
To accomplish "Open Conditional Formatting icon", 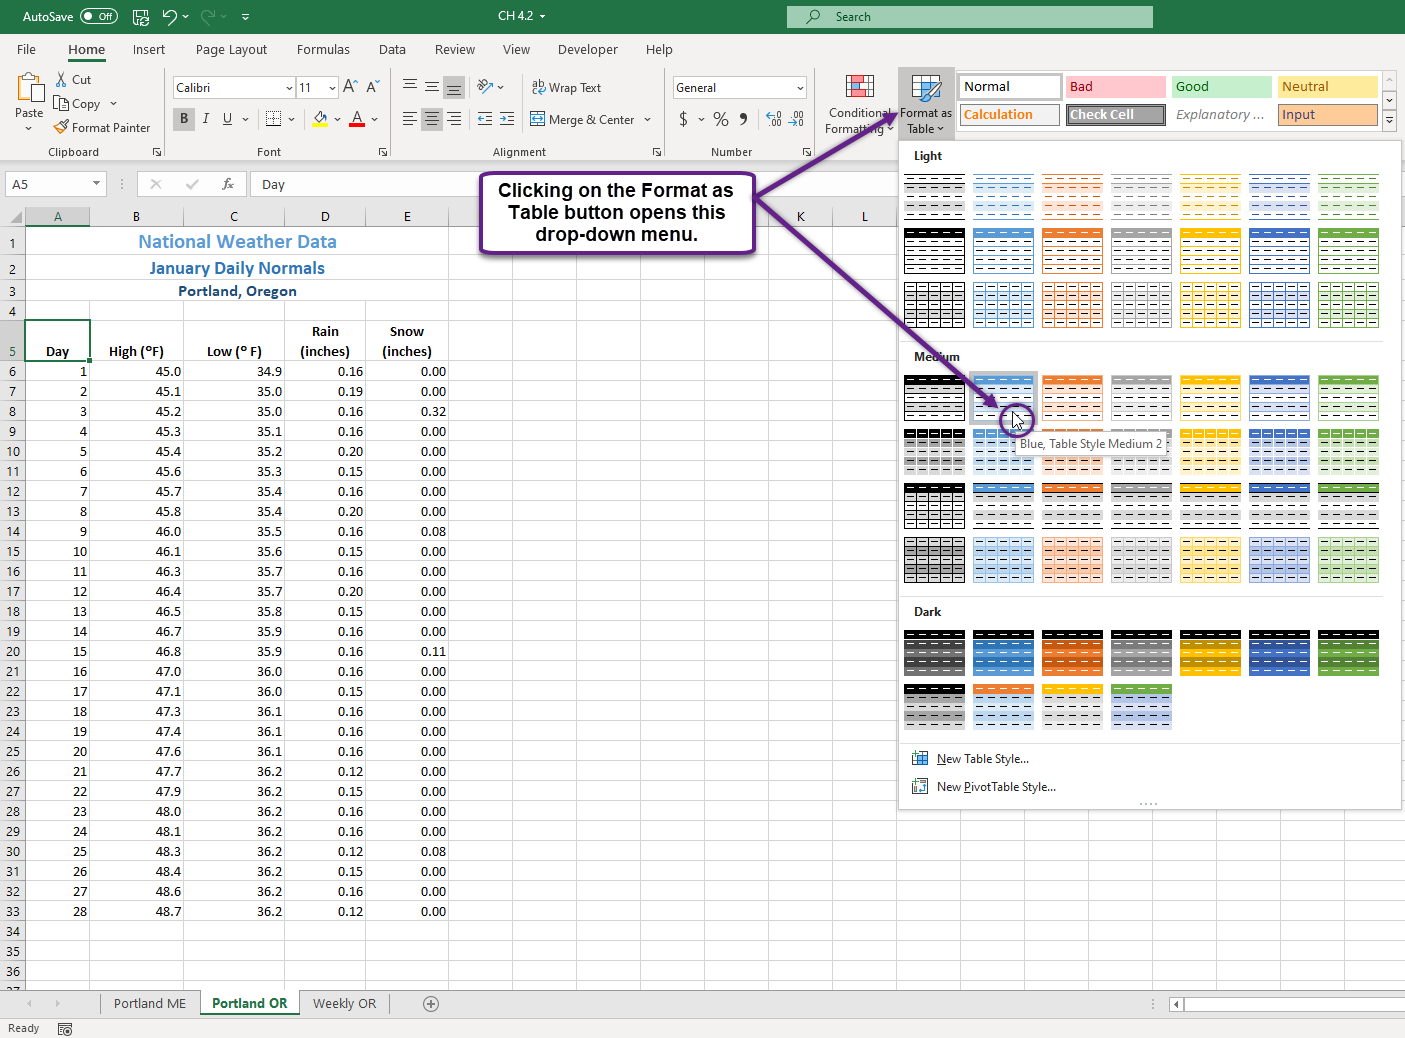I will (x=860, y=87).
